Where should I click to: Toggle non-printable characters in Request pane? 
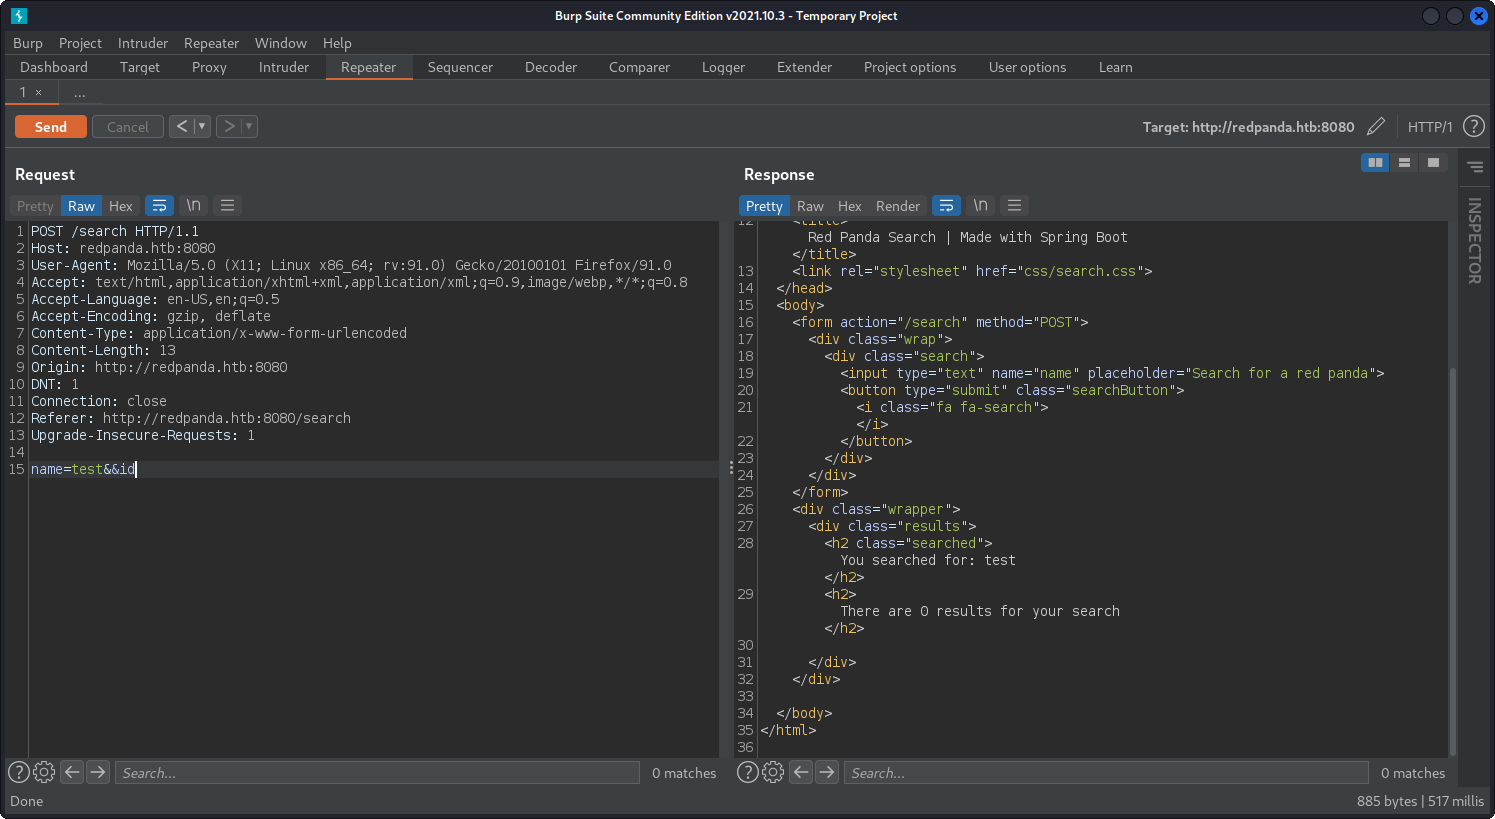tap(194, 205)
